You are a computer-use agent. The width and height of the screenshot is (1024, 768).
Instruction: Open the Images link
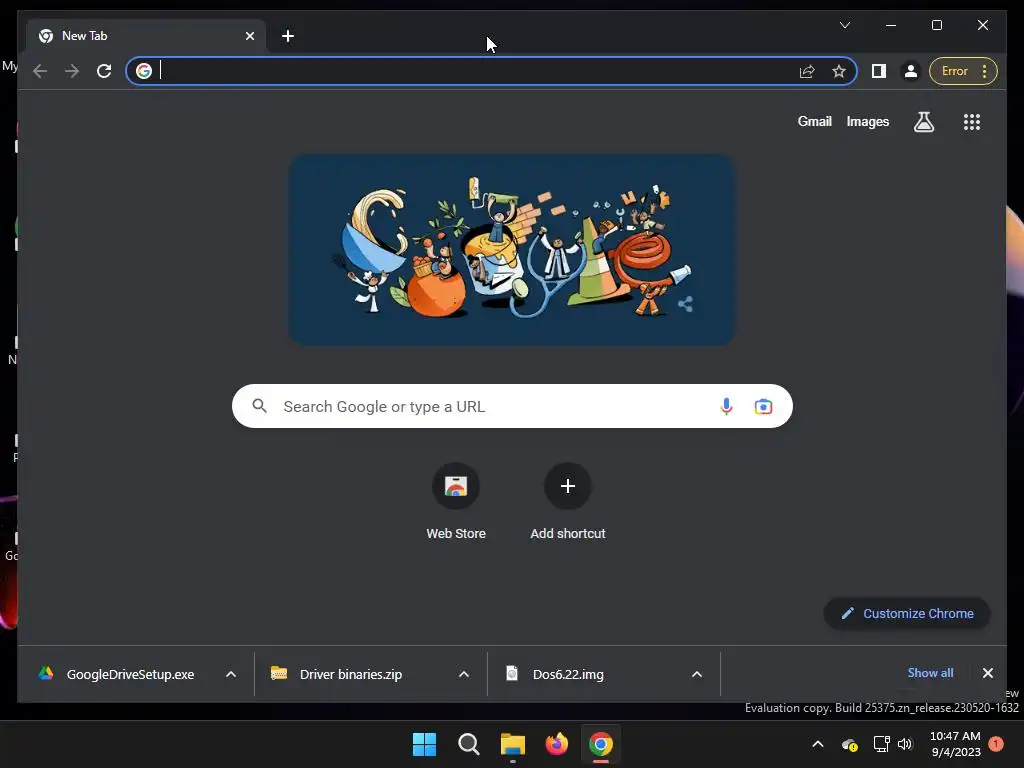(x=868, y=121)
